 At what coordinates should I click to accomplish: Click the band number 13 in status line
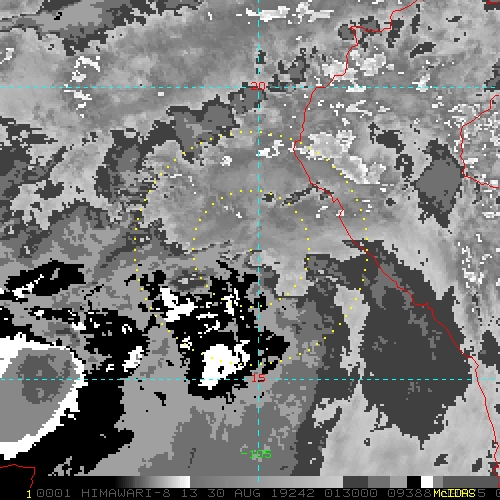(x=189, y=493)
